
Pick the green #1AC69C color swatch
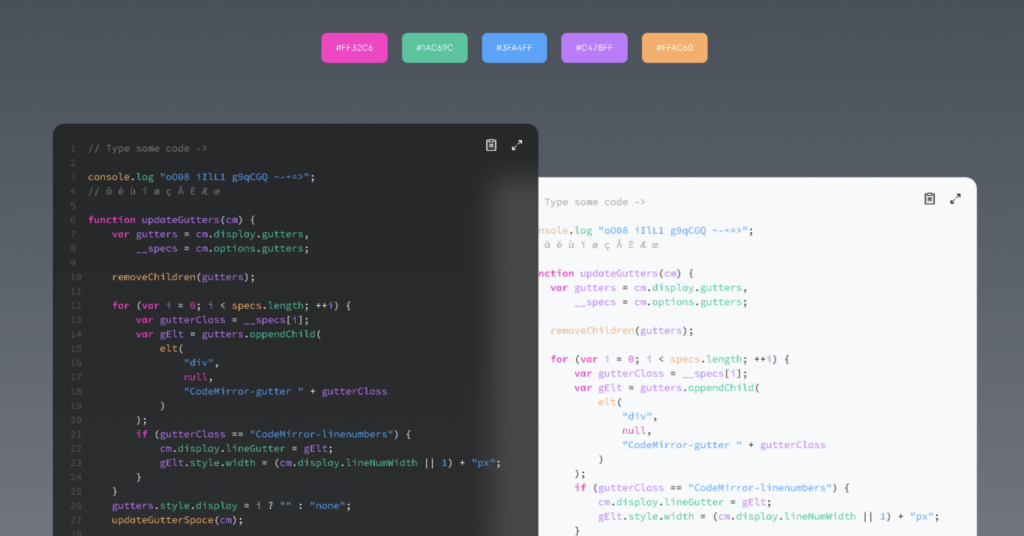[x=435, y=48]
